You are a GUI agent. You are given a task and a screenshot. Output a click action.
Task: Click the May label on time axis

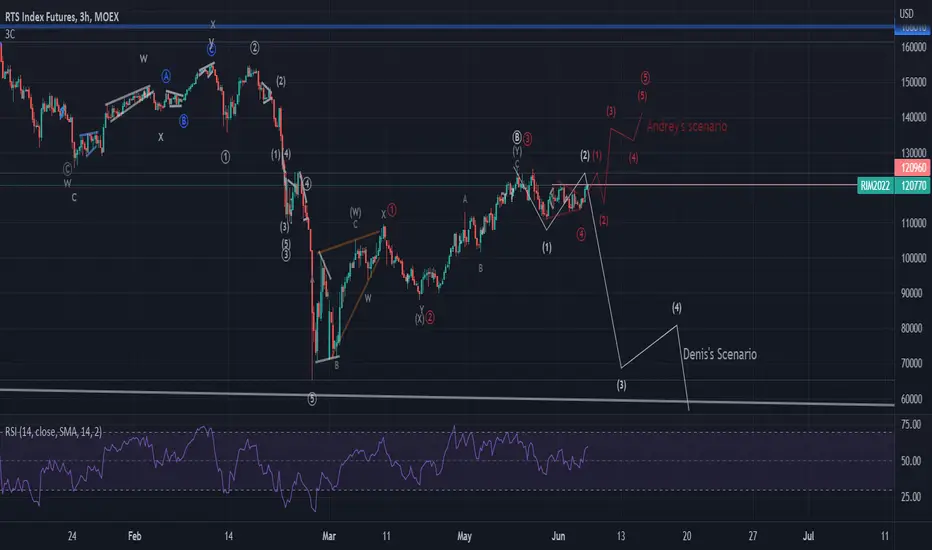[464, 536]
